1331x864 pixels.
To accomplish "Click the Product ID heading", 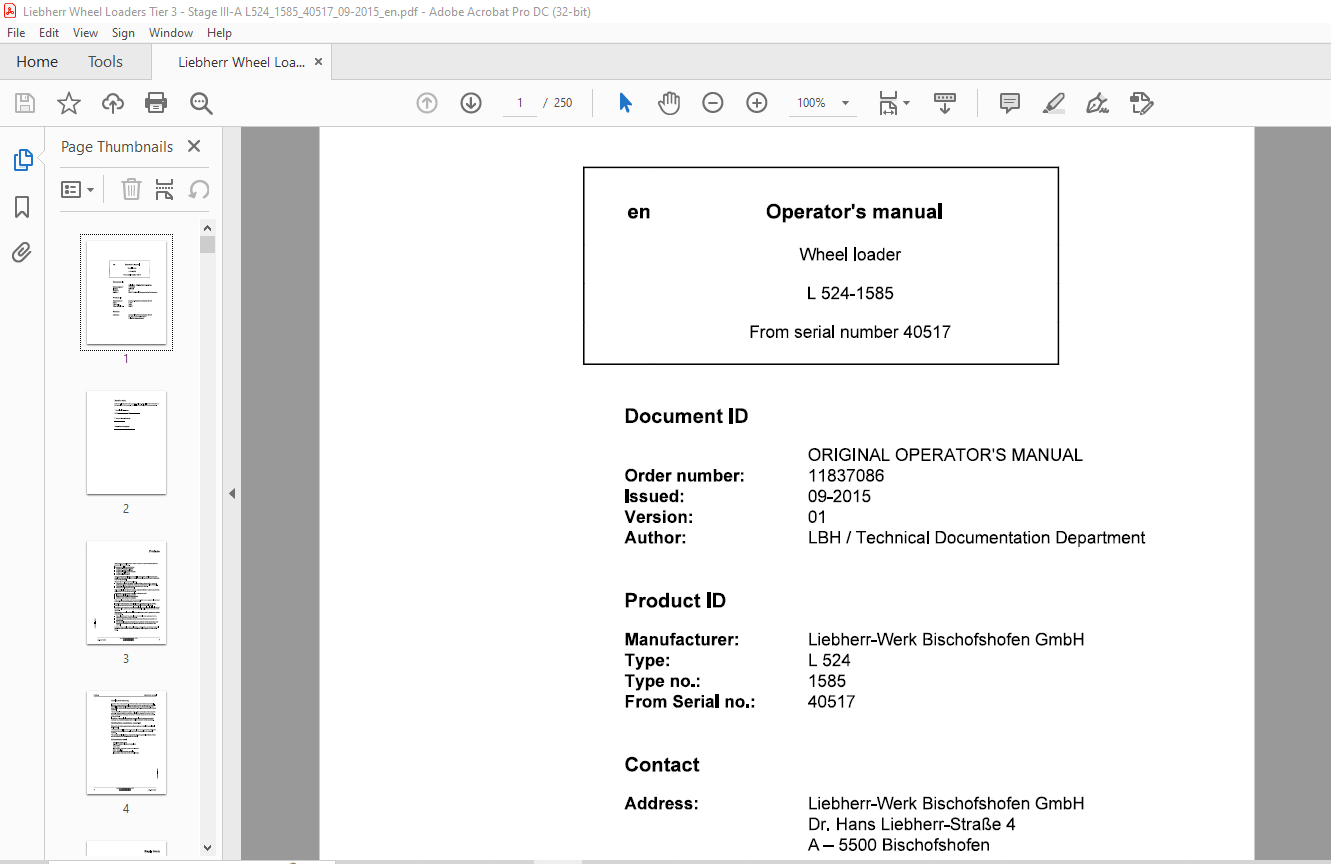I will 675,600.
